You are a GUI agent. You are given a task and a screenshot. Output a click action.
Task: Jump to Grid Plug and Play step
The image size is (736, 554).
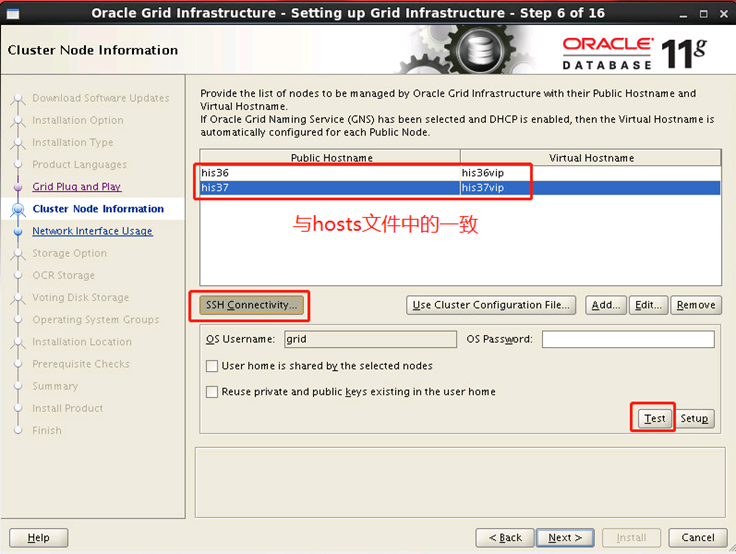(77, 186)
